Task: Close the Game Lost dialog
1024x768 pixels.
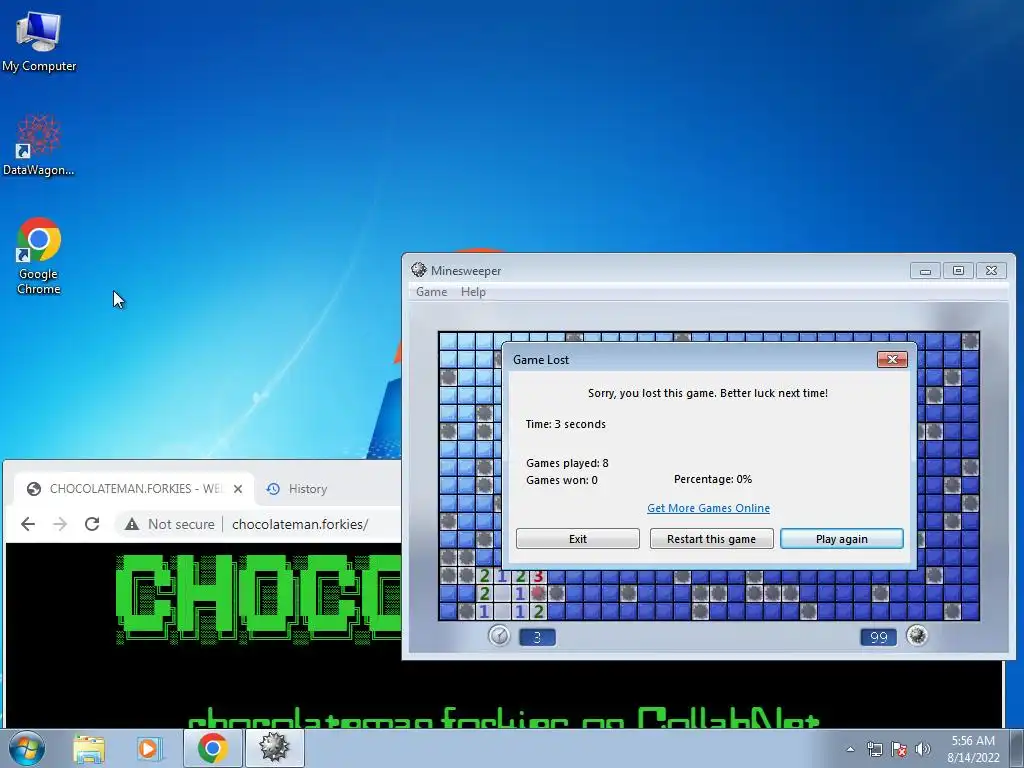Action: tap(892, 359)
